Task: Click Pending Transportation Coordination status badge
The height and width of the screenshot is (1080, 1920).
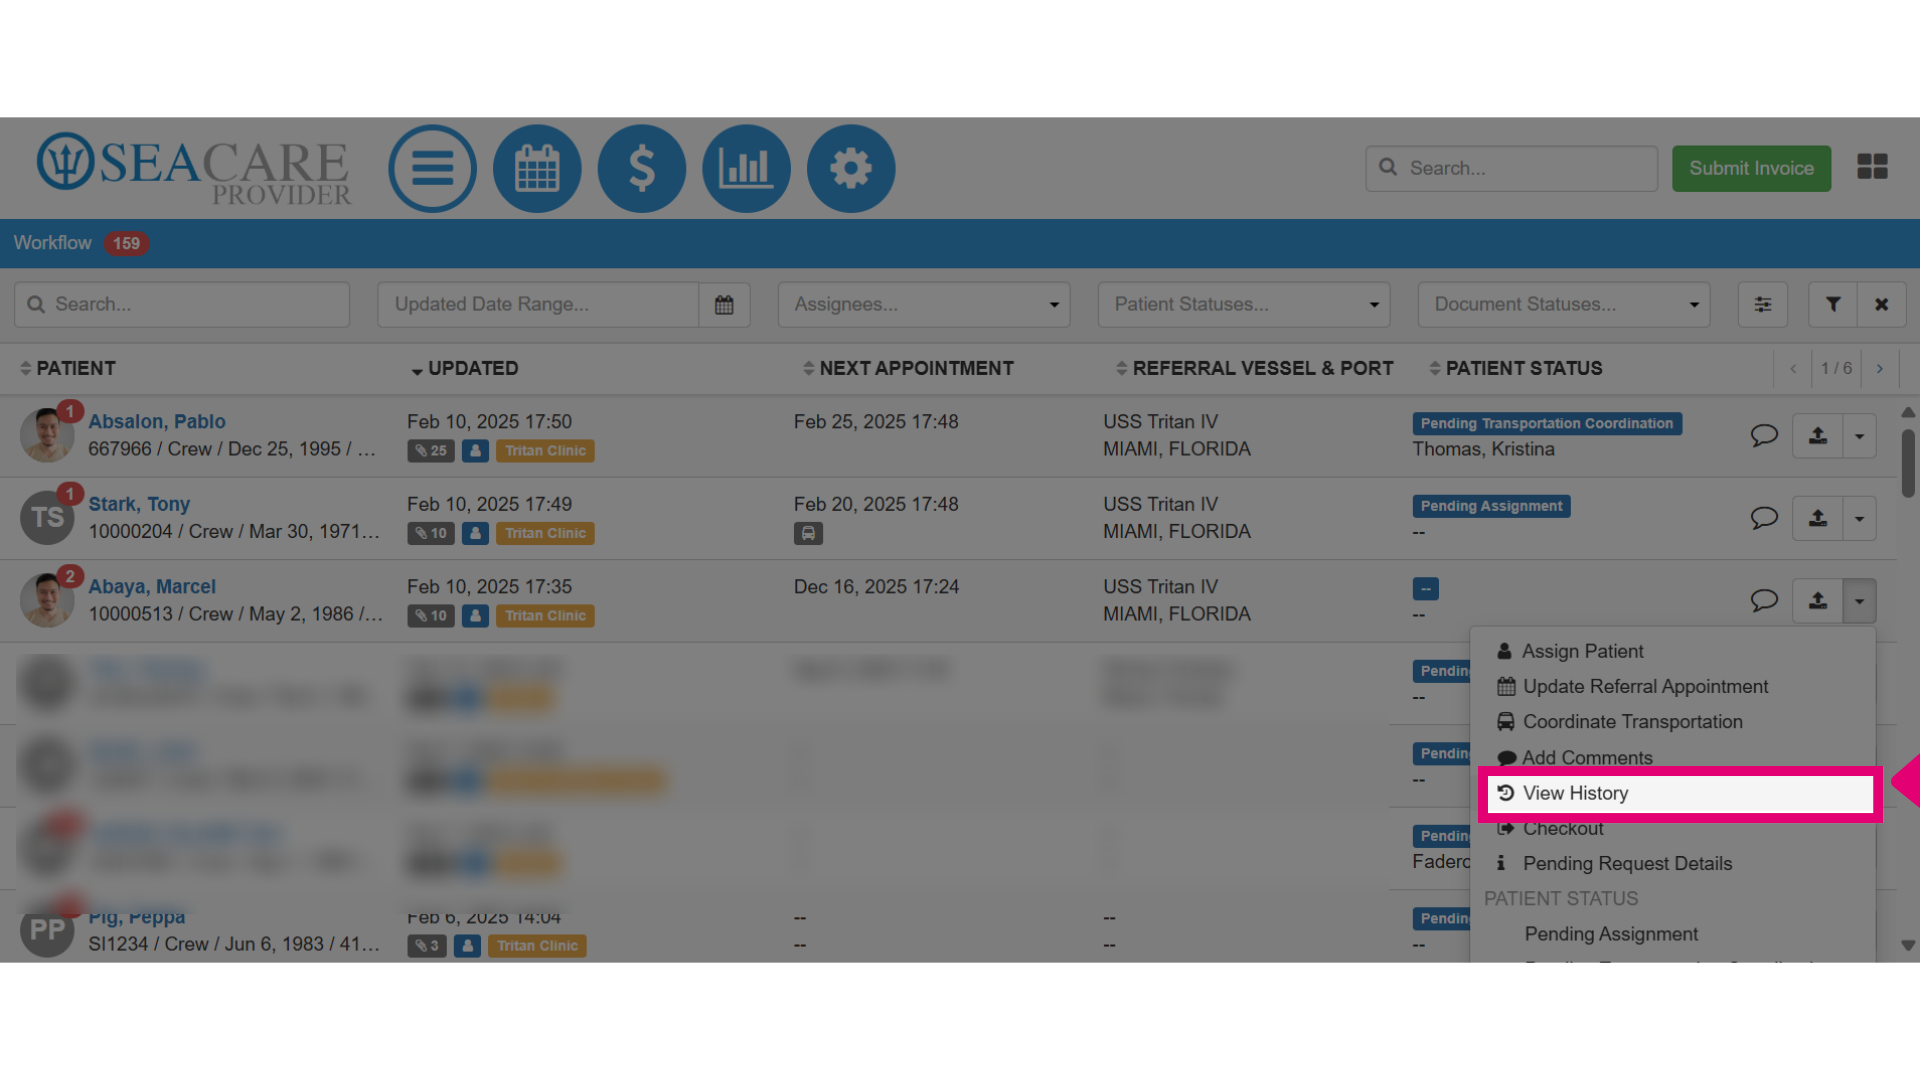Action: click(1547, 424)
